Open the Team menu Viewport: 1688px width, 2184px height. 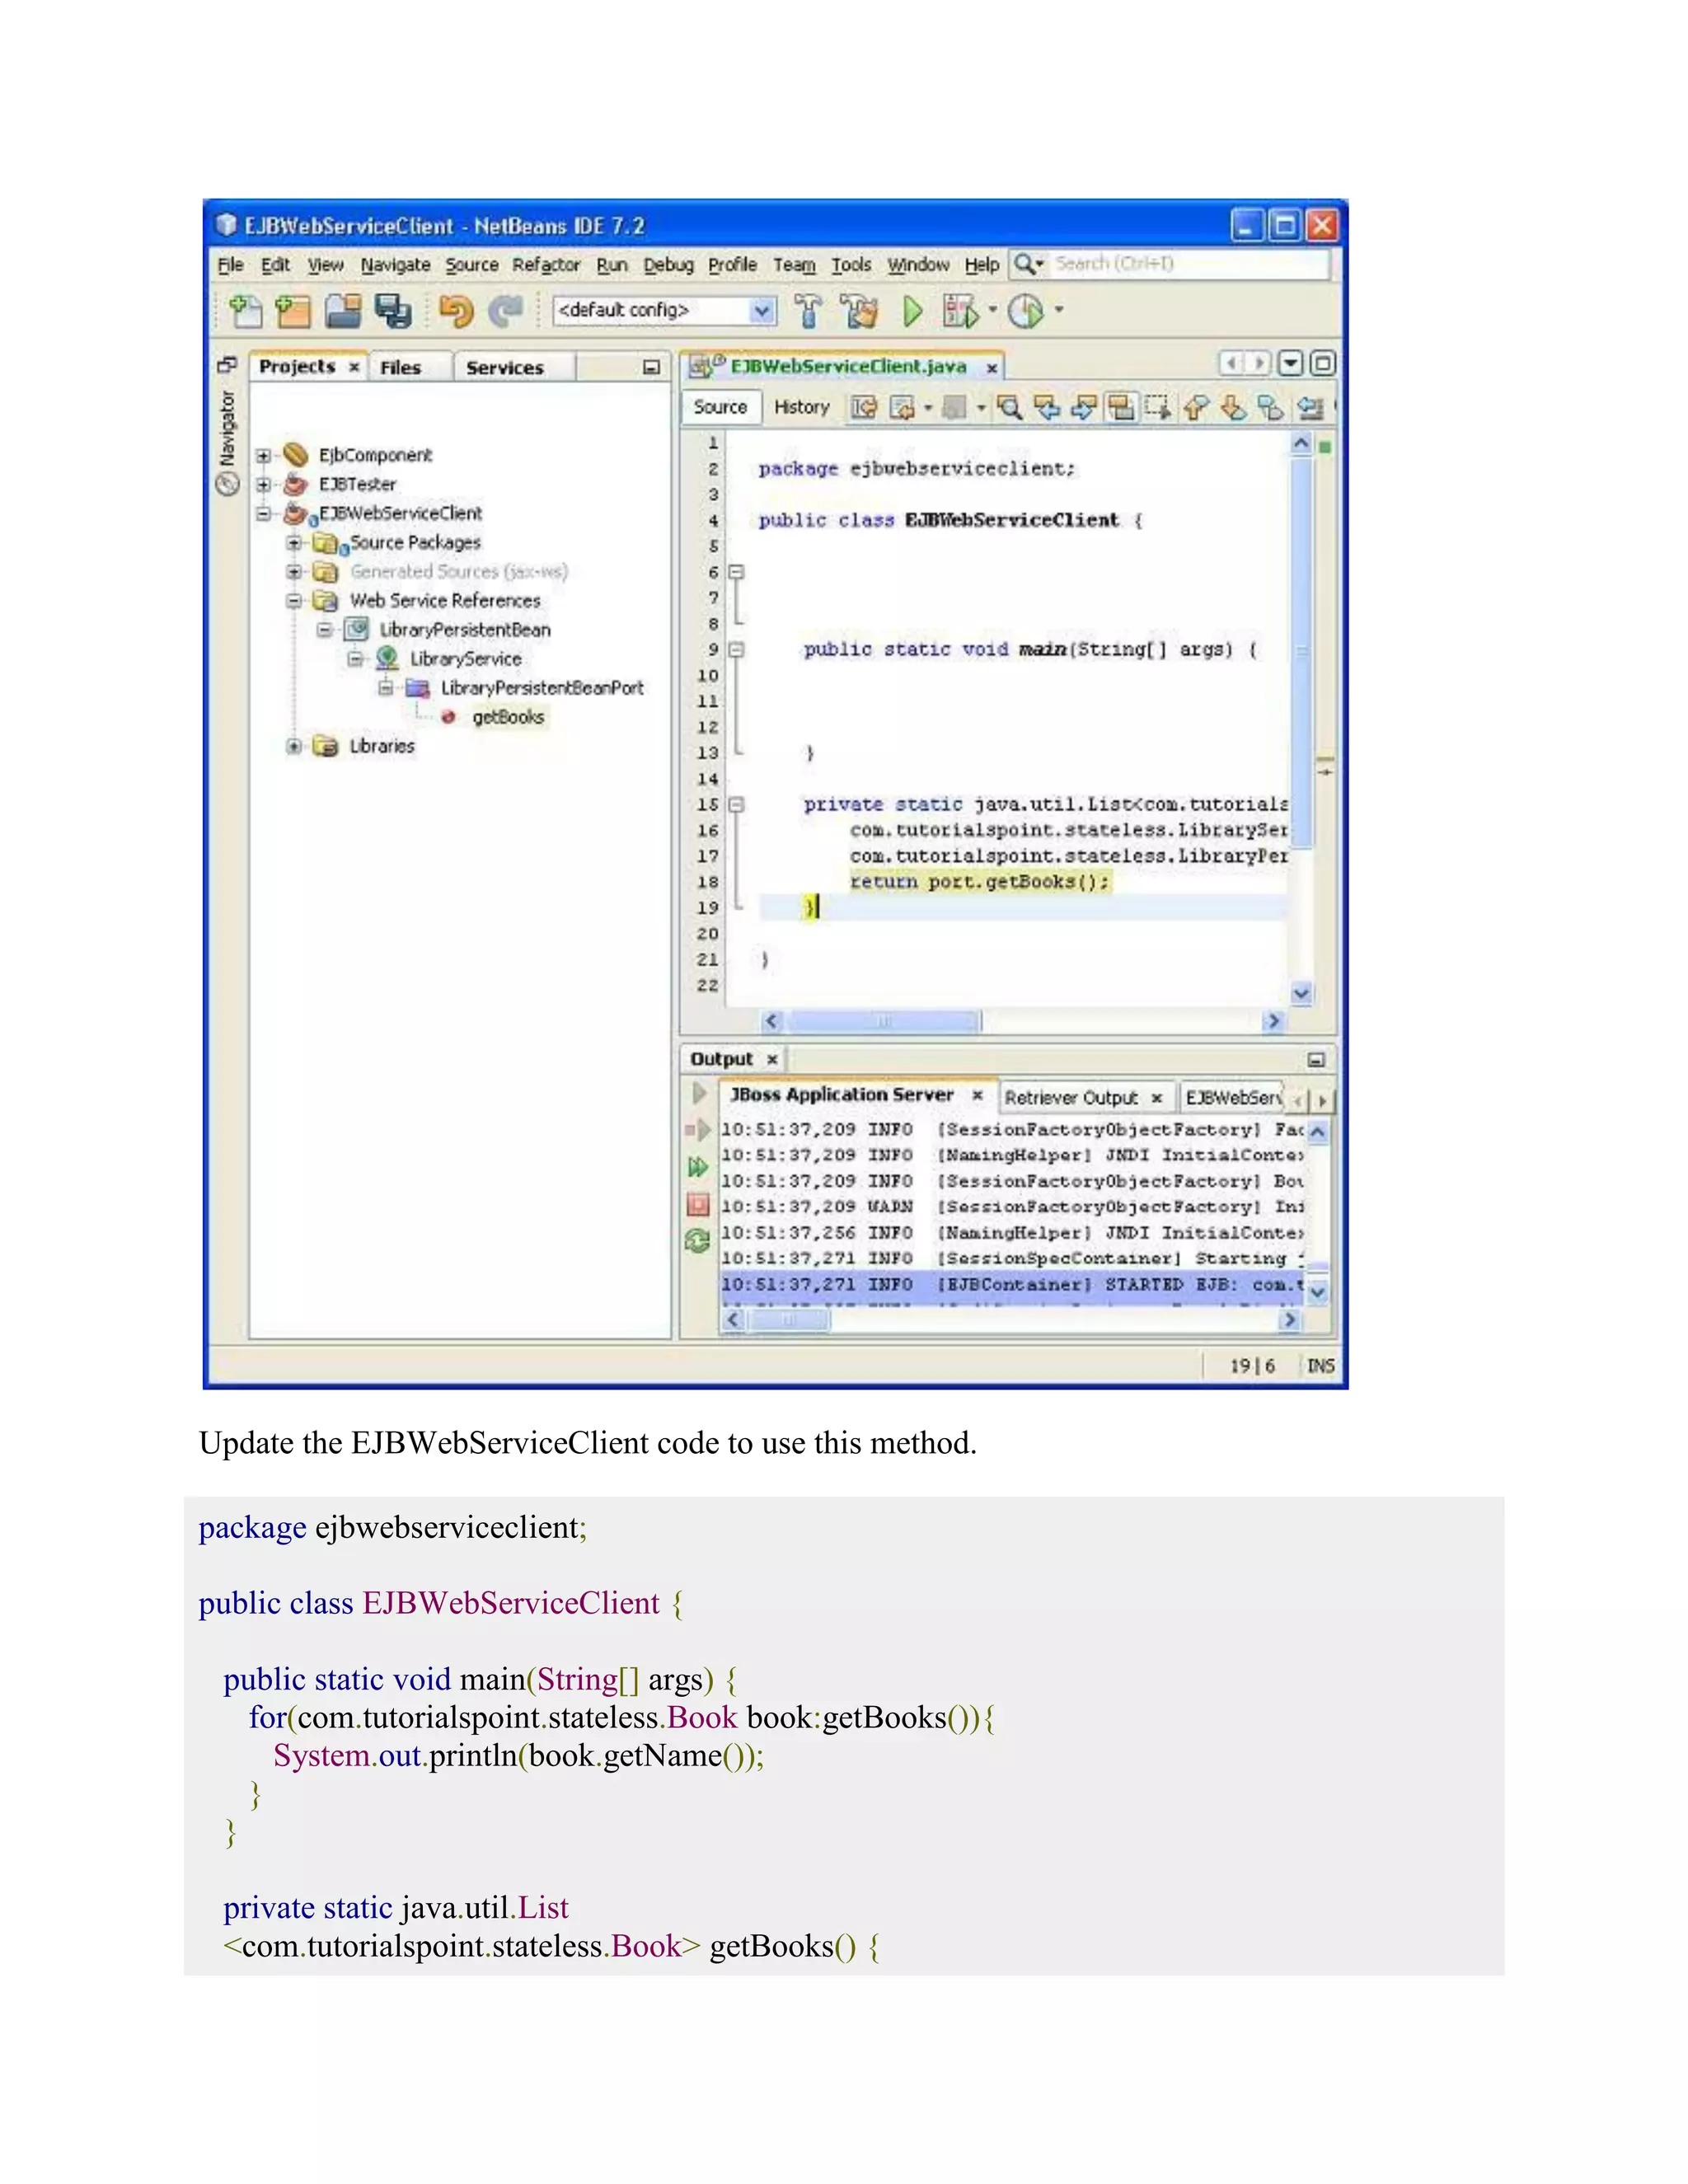794,265
